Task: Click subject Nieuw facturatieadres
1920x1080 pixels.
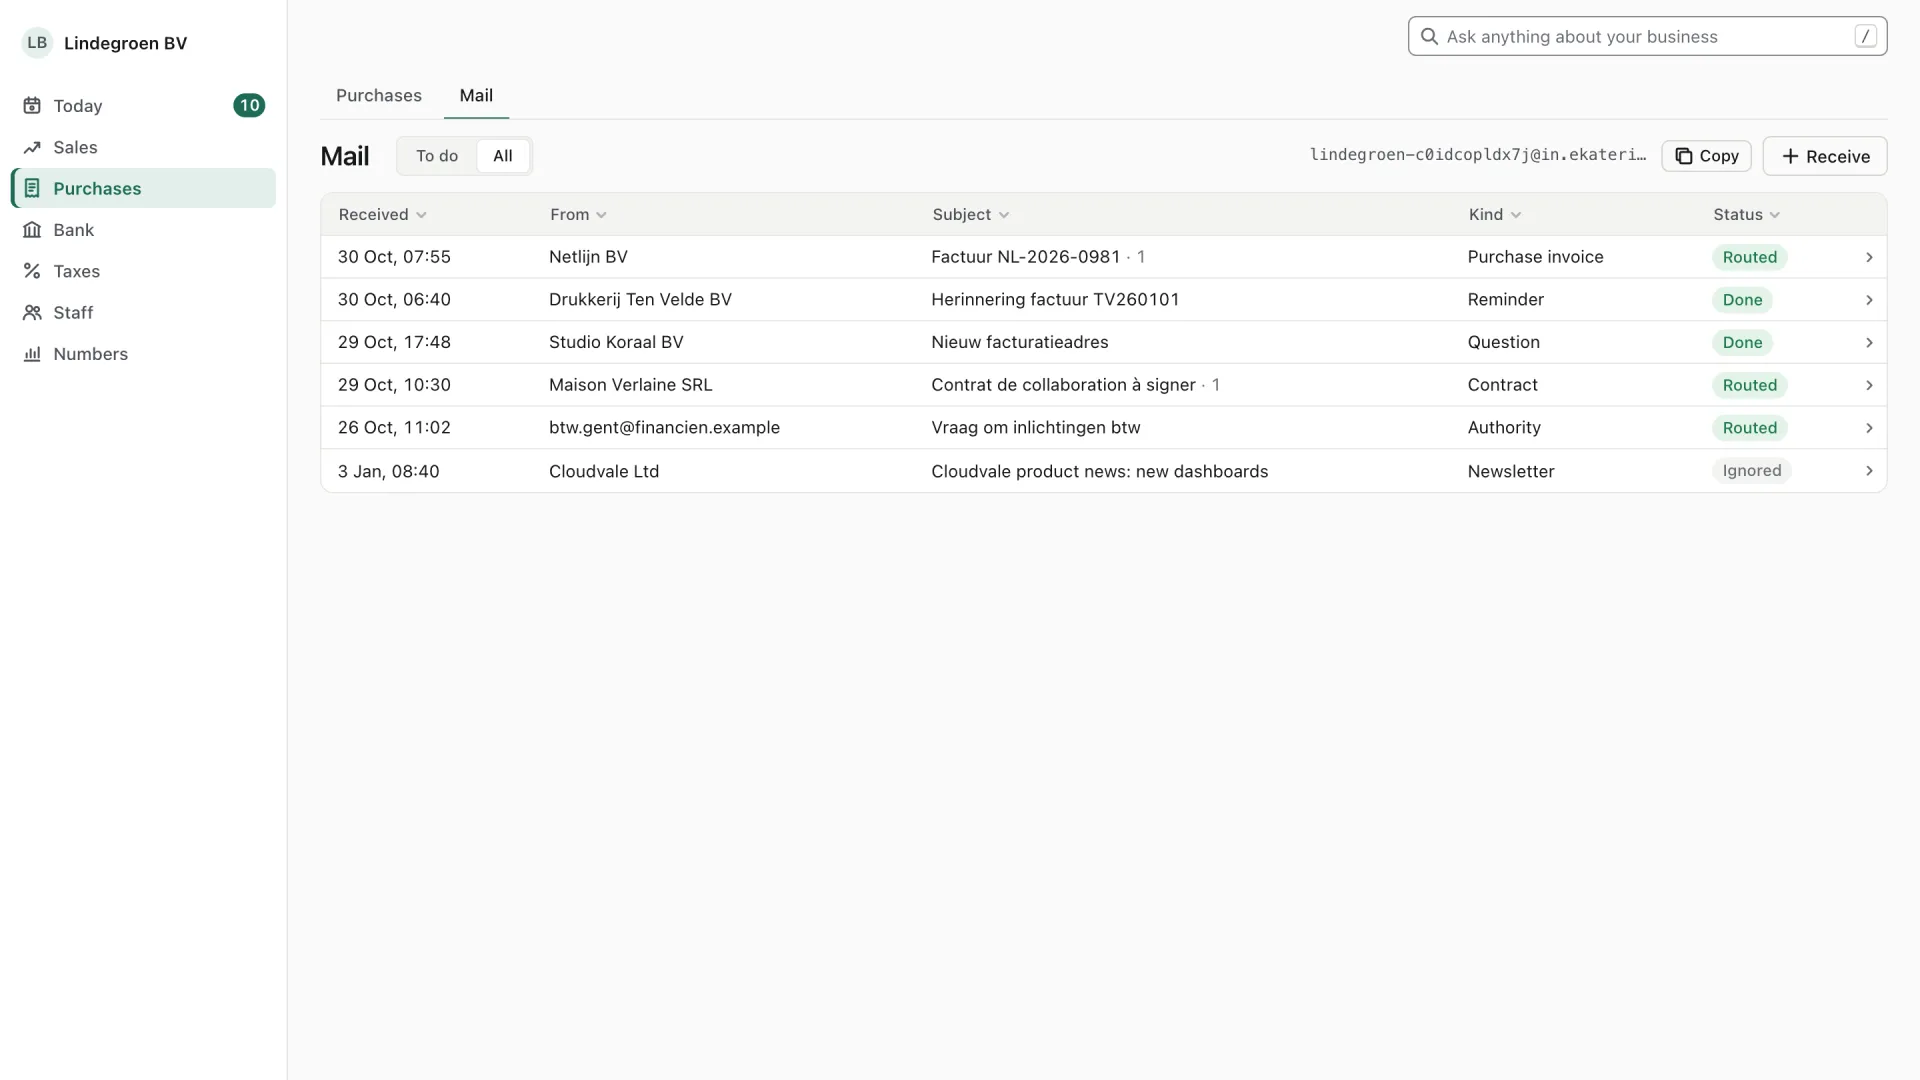Action: tap(1019, 342)
